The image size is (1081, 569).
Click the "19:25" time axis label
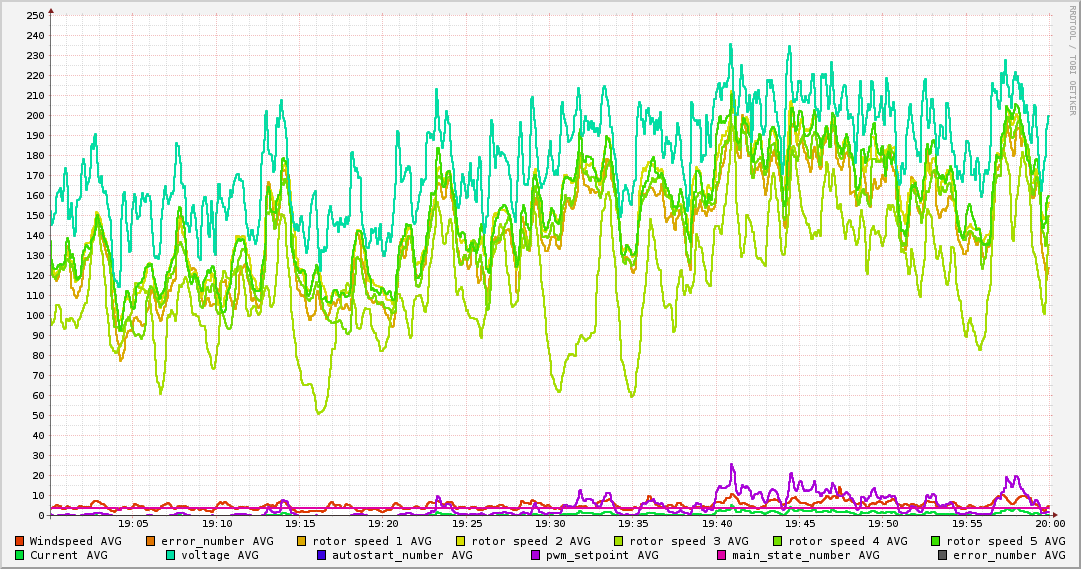coord(467,524)
